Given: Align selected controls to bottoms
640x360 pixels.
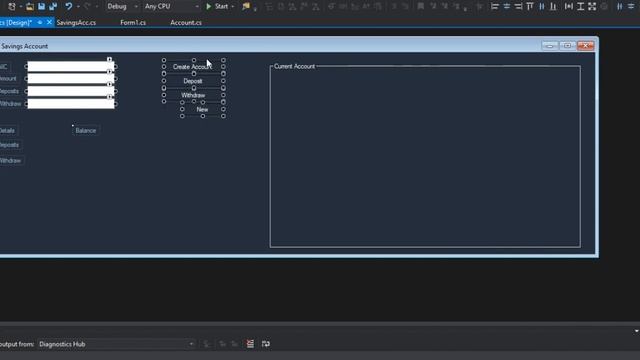Looking at the screenshot, I should tap(553, 7).
